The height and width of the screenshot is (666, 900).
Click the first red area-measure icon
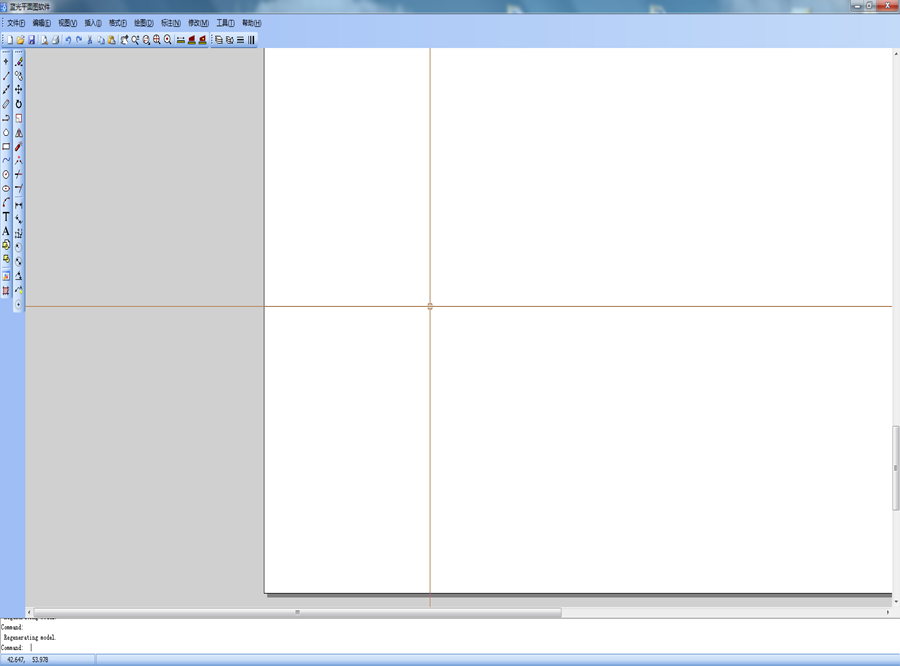192,40
